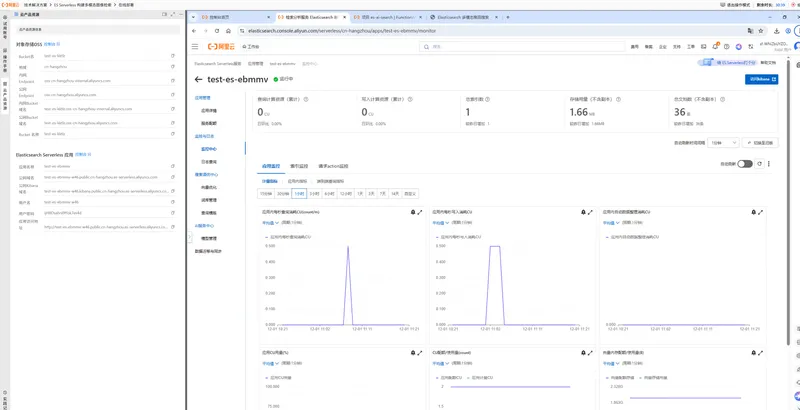Open the refresh interval dropdown
The image size is (800, 410).
tap(724, 143)
